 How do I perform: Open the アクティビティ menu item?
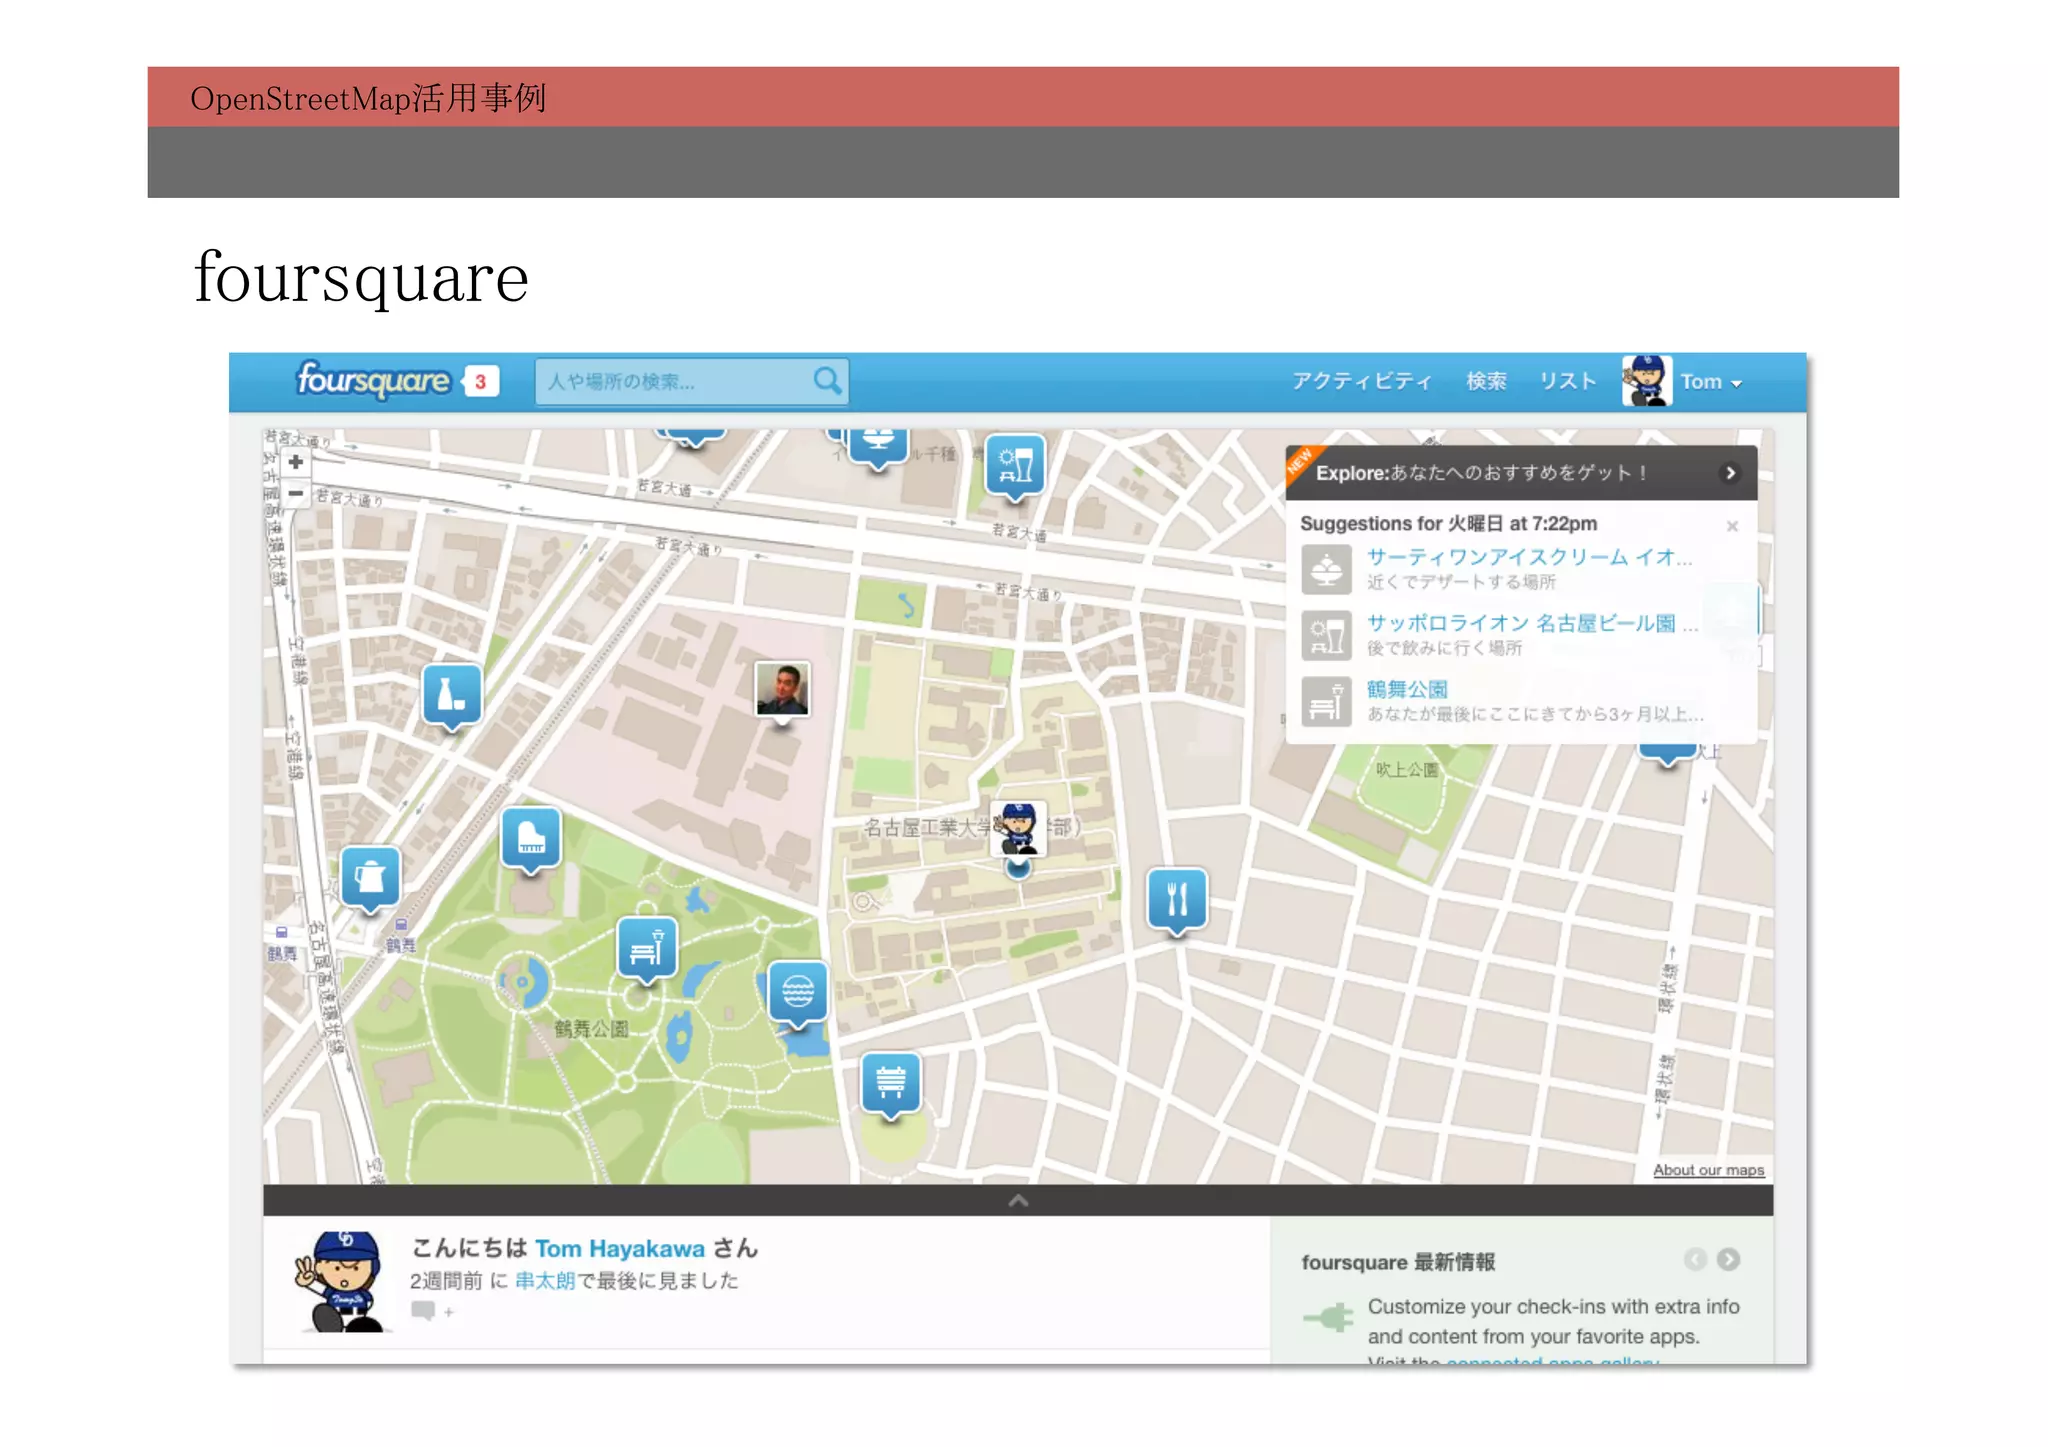(x=1361, y=381)
